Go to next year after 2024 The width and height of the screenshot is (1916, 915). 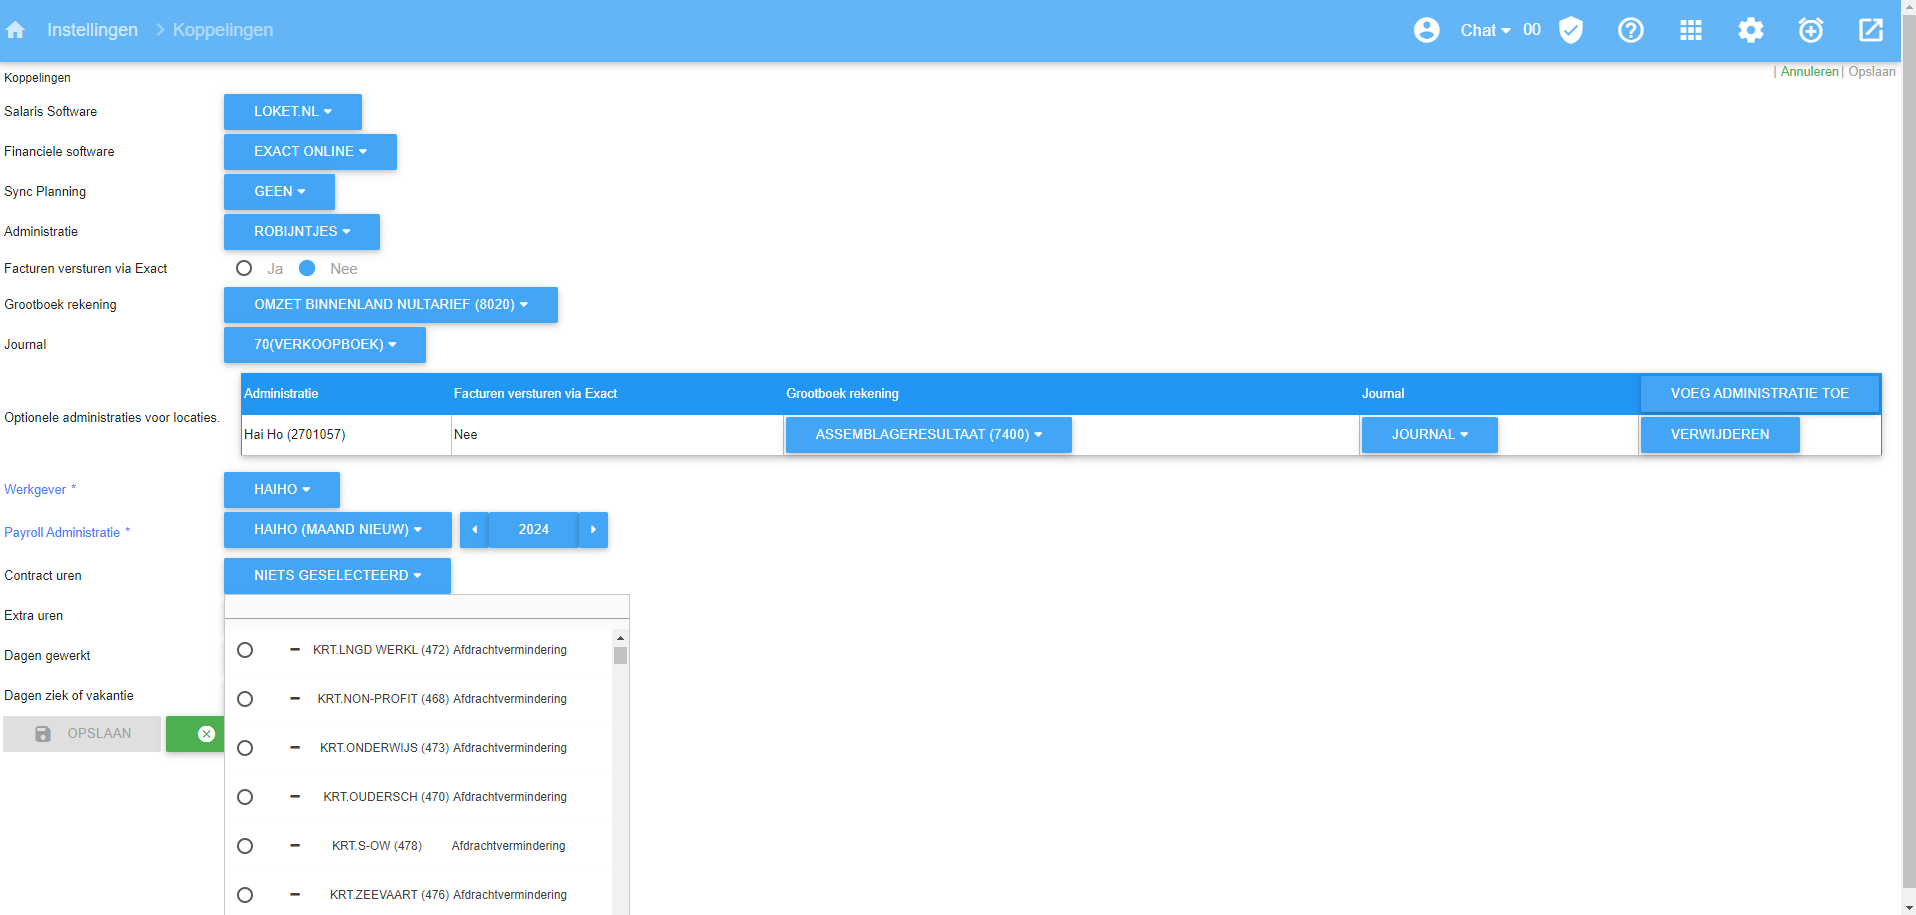[x=593, y=530]
